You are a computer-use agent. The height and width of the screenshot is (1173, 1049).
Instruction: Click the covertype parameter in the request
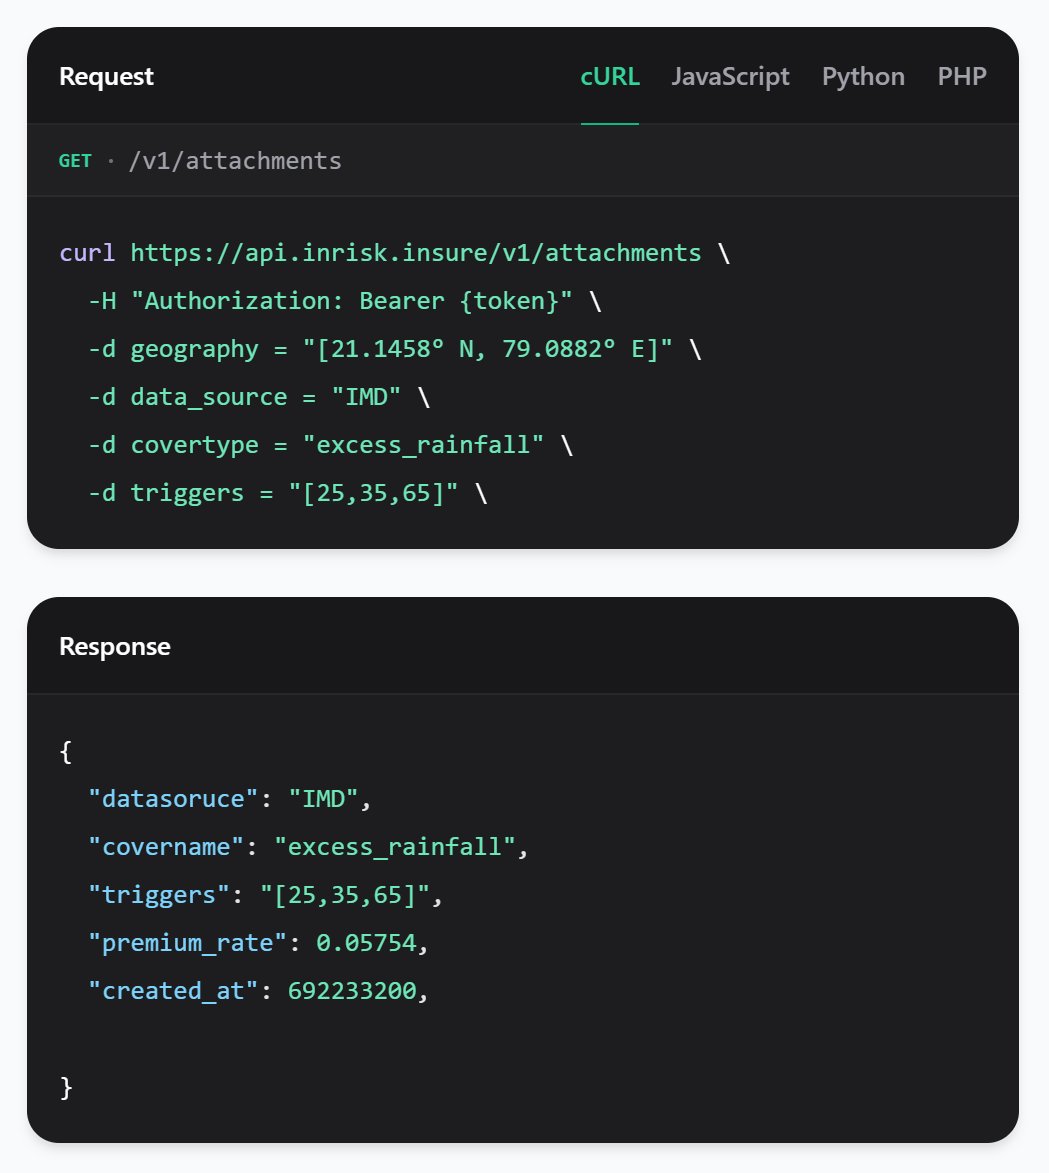[195, 445]
